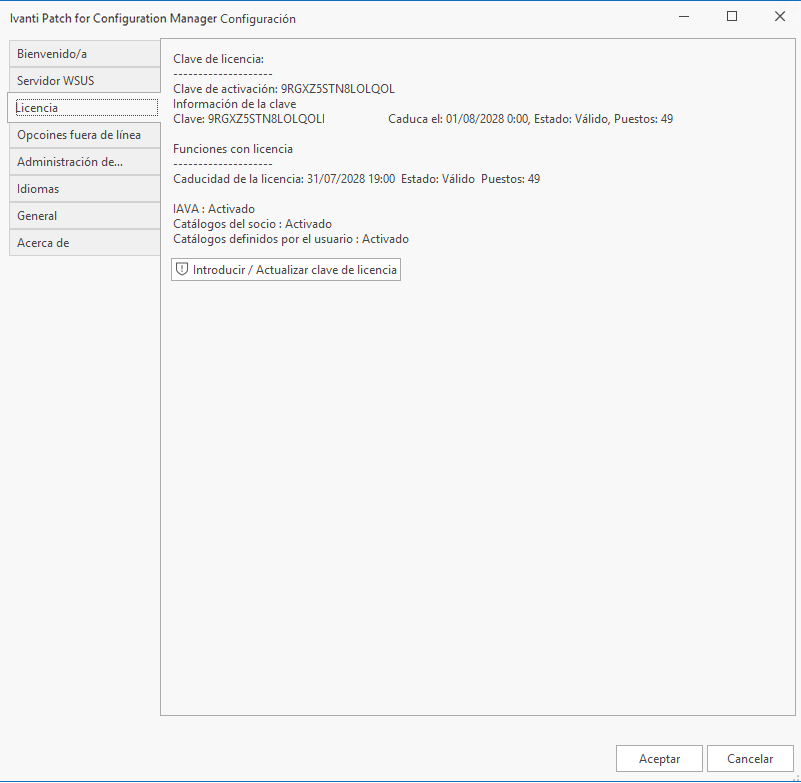The image size is (801, 783).
Task: Open the Acerca de tab
Action: 84,243
